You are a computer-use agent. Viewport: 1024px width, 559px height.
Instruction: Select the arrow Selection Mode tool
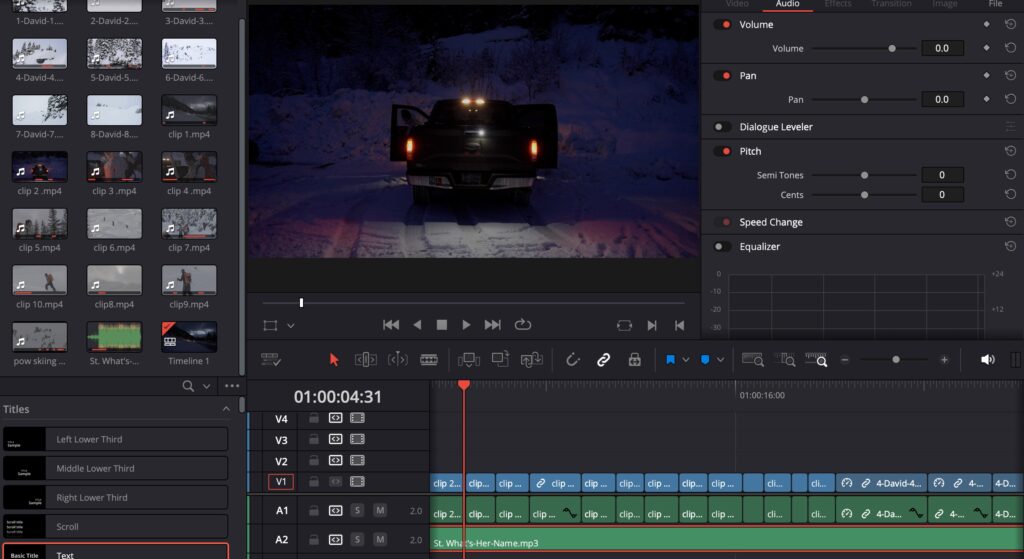point(334,360)
